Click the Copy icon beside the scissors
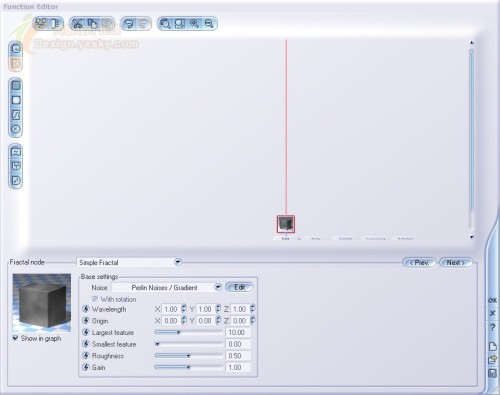This screenshot has height=395, width=500. coord(92,24)
